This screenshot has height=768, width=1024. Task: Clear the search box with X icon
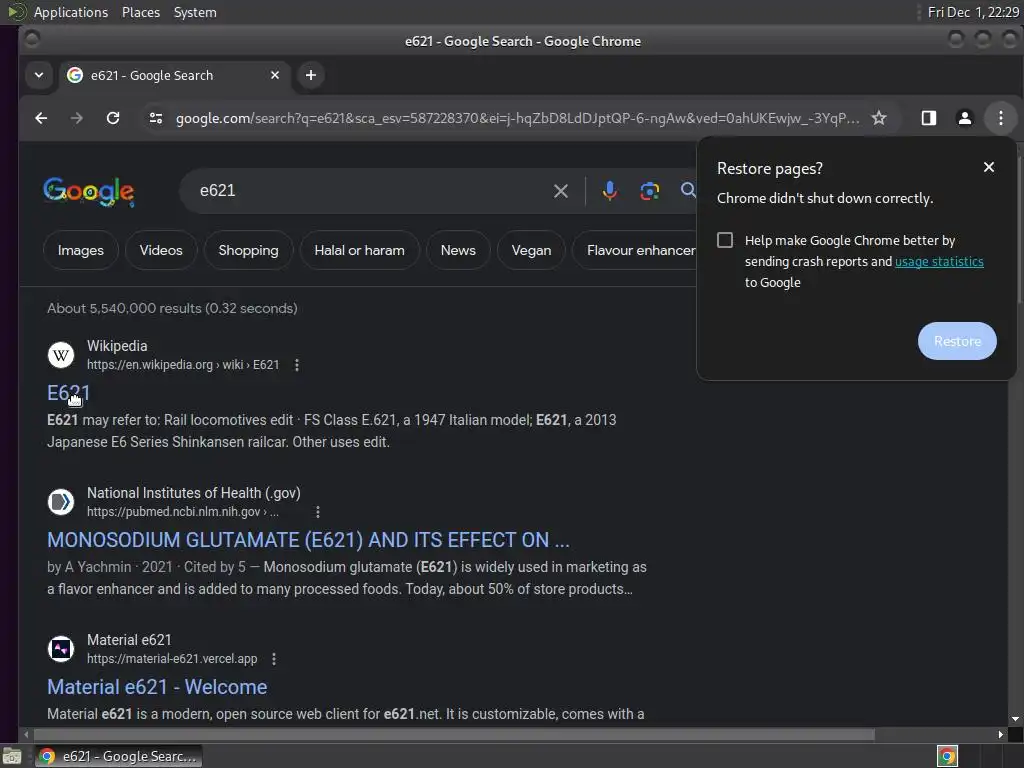point(560,191)
